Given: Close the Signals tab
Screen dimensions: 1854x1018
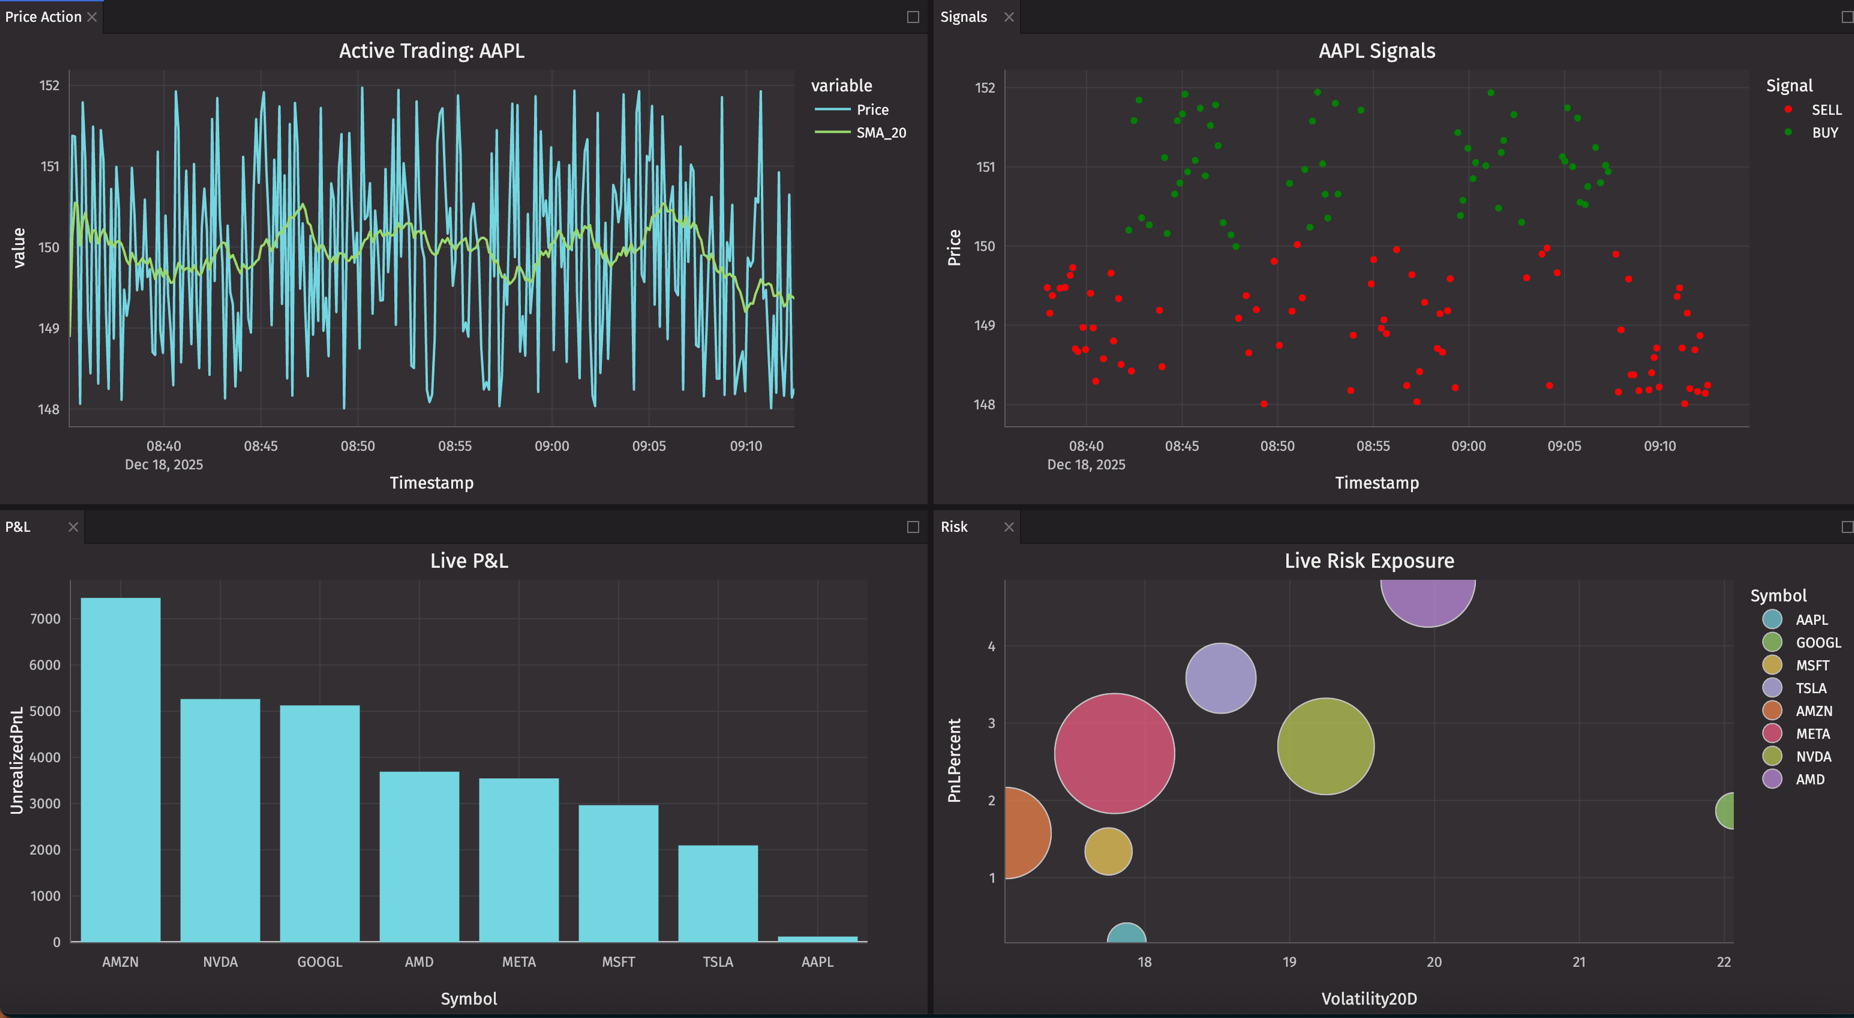Looking at the screenshot, I should (x=1008, y=17).
